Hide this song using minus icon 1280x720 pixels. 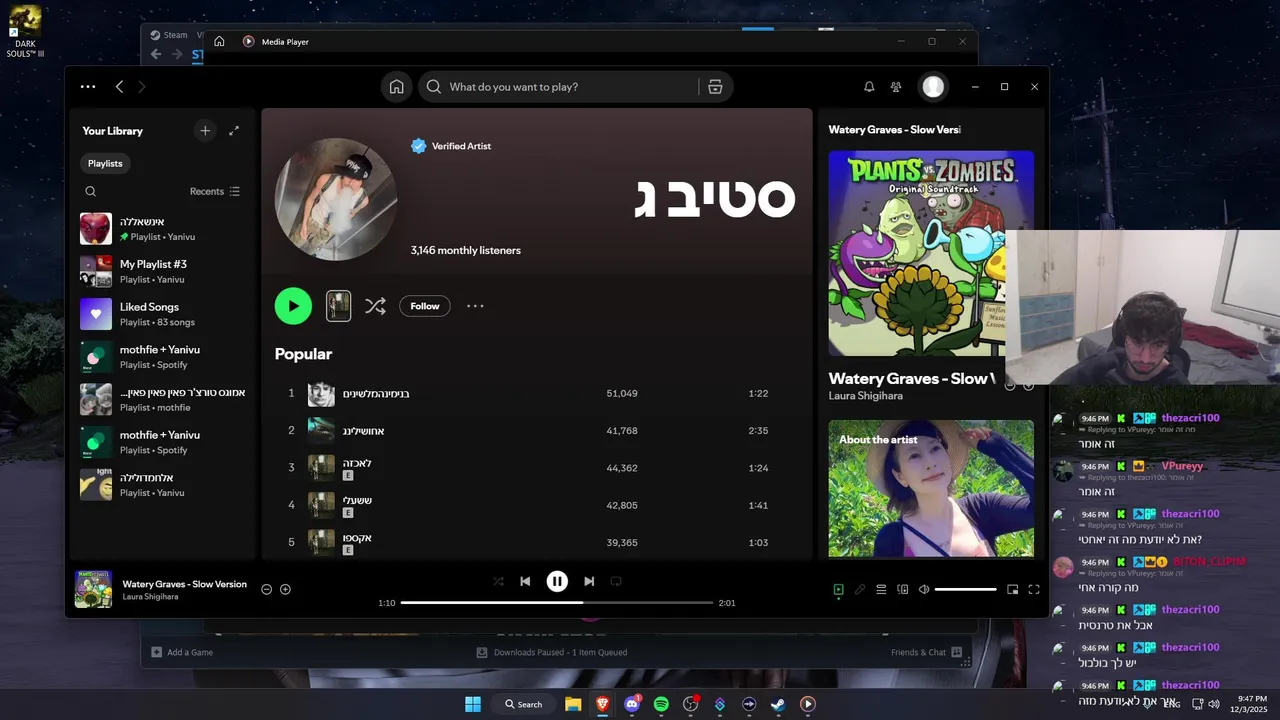[267, 589]
